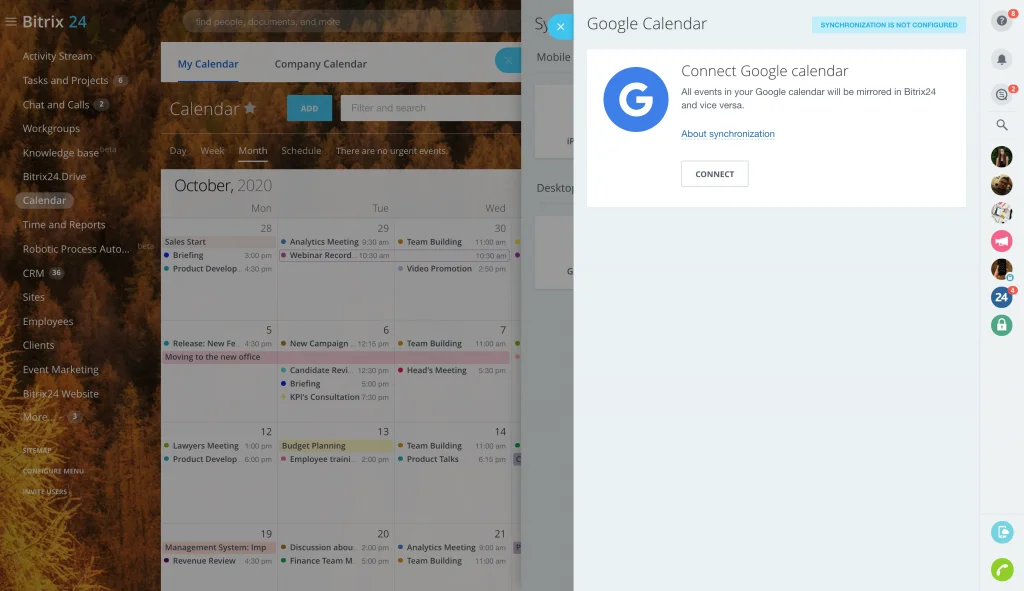Open the help question mark icon
Screen dimensions: 1024x591
[x=1001, y=21]
